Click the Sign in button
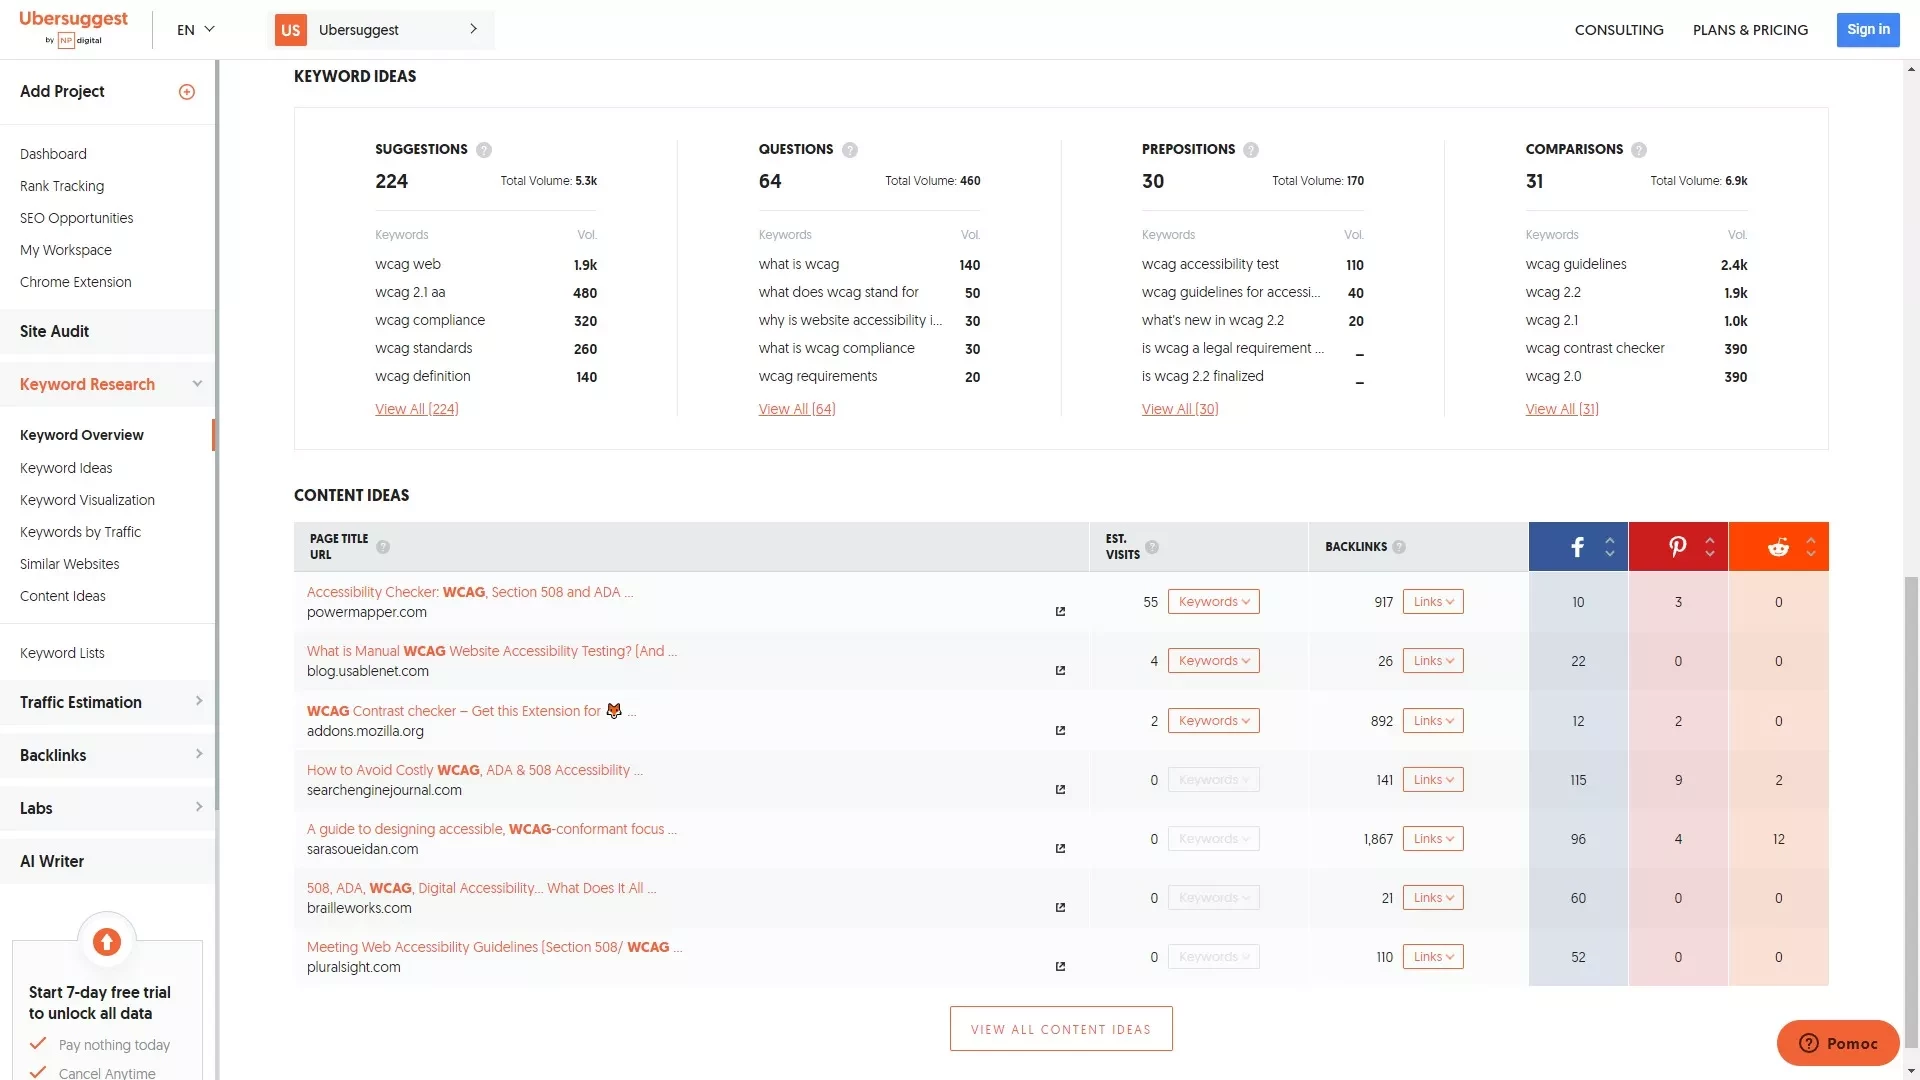The image size is (1920, 1080). tap(1868, 30)
